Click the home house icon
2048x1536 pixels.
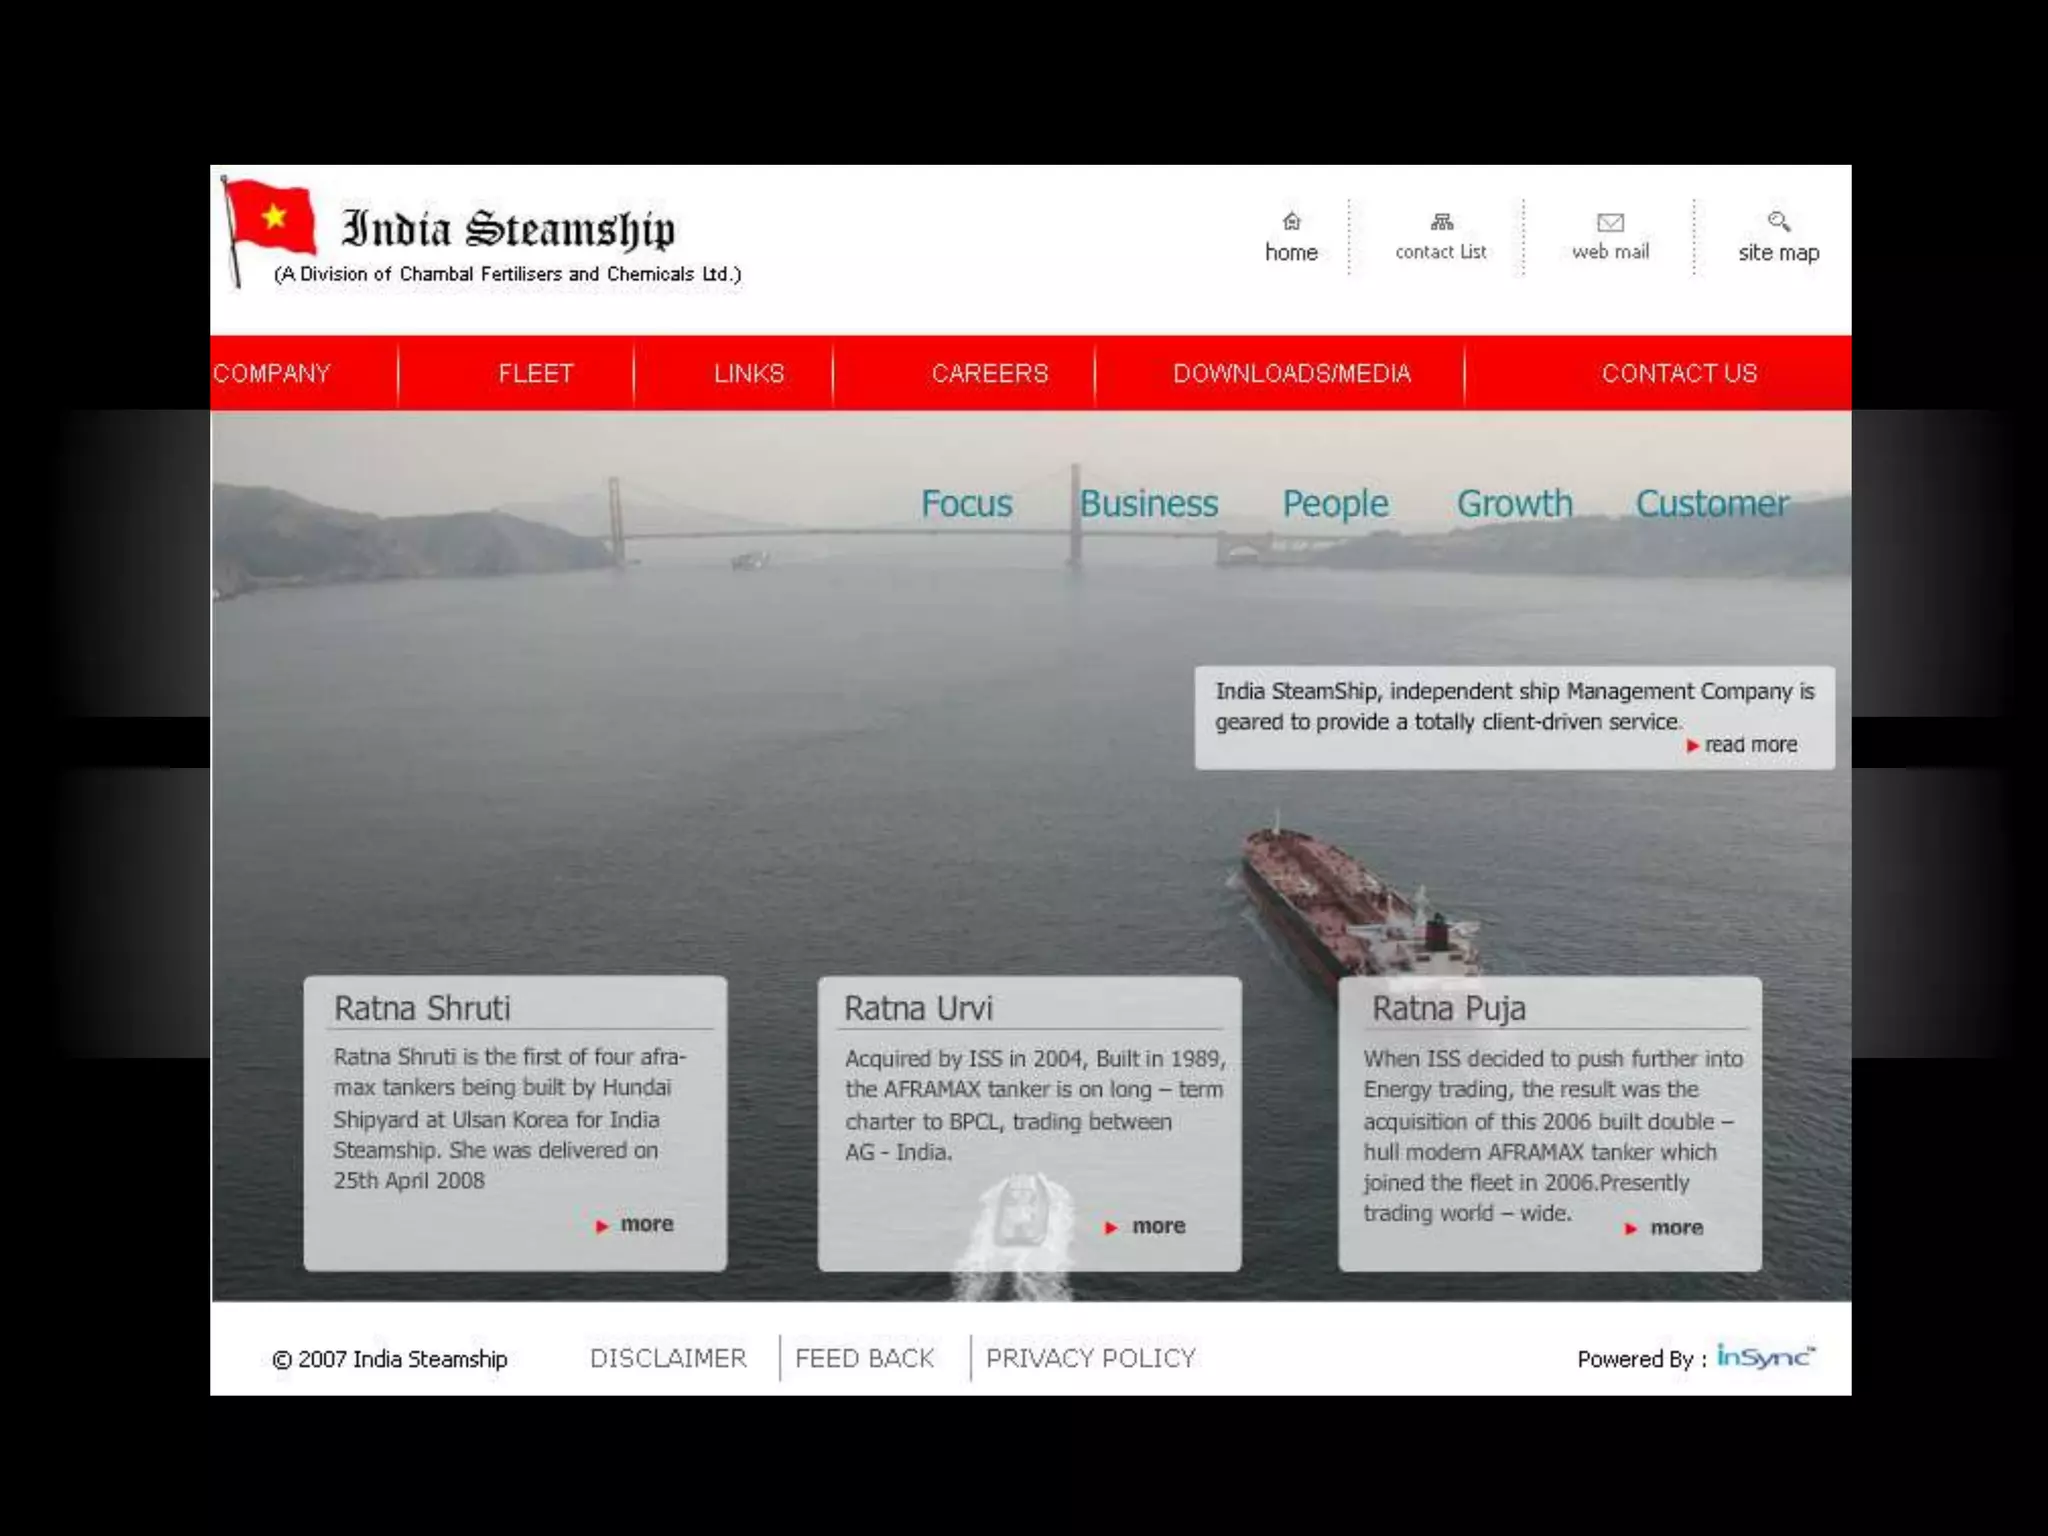point(1291,221)
